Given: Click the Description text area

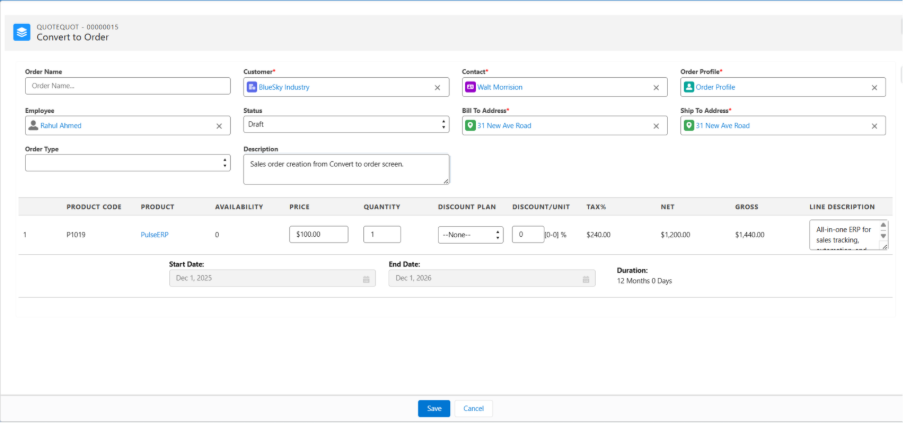Looking at the screenshot, I should (344, 168).
